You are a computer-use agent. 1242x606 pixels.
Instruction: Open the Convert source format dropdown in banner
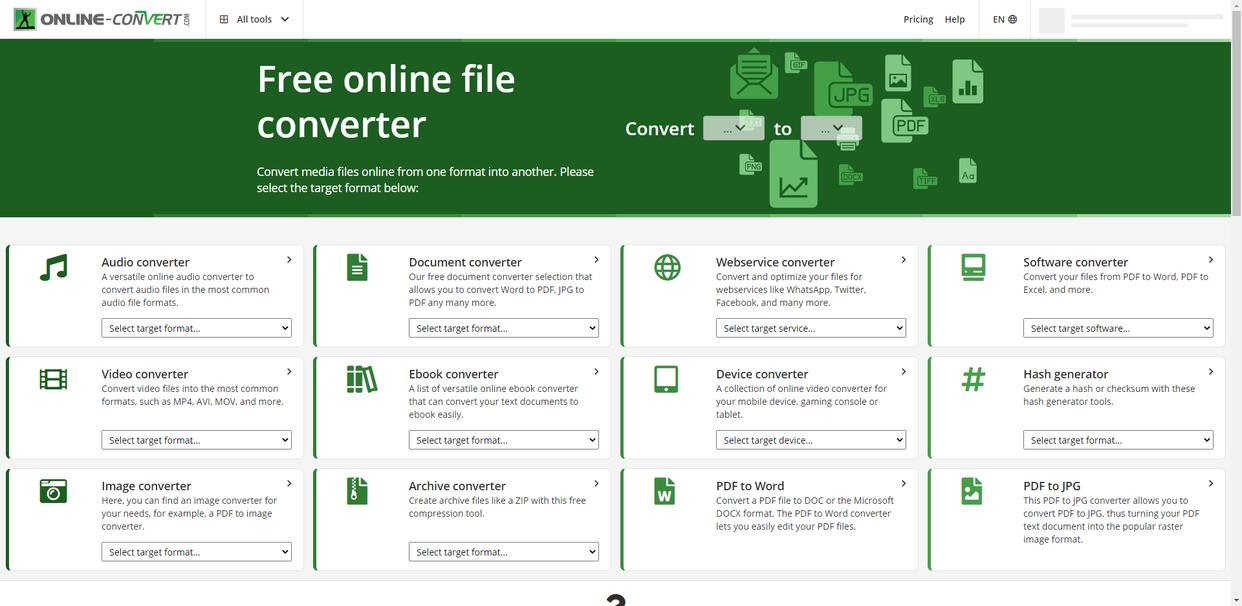733,128
